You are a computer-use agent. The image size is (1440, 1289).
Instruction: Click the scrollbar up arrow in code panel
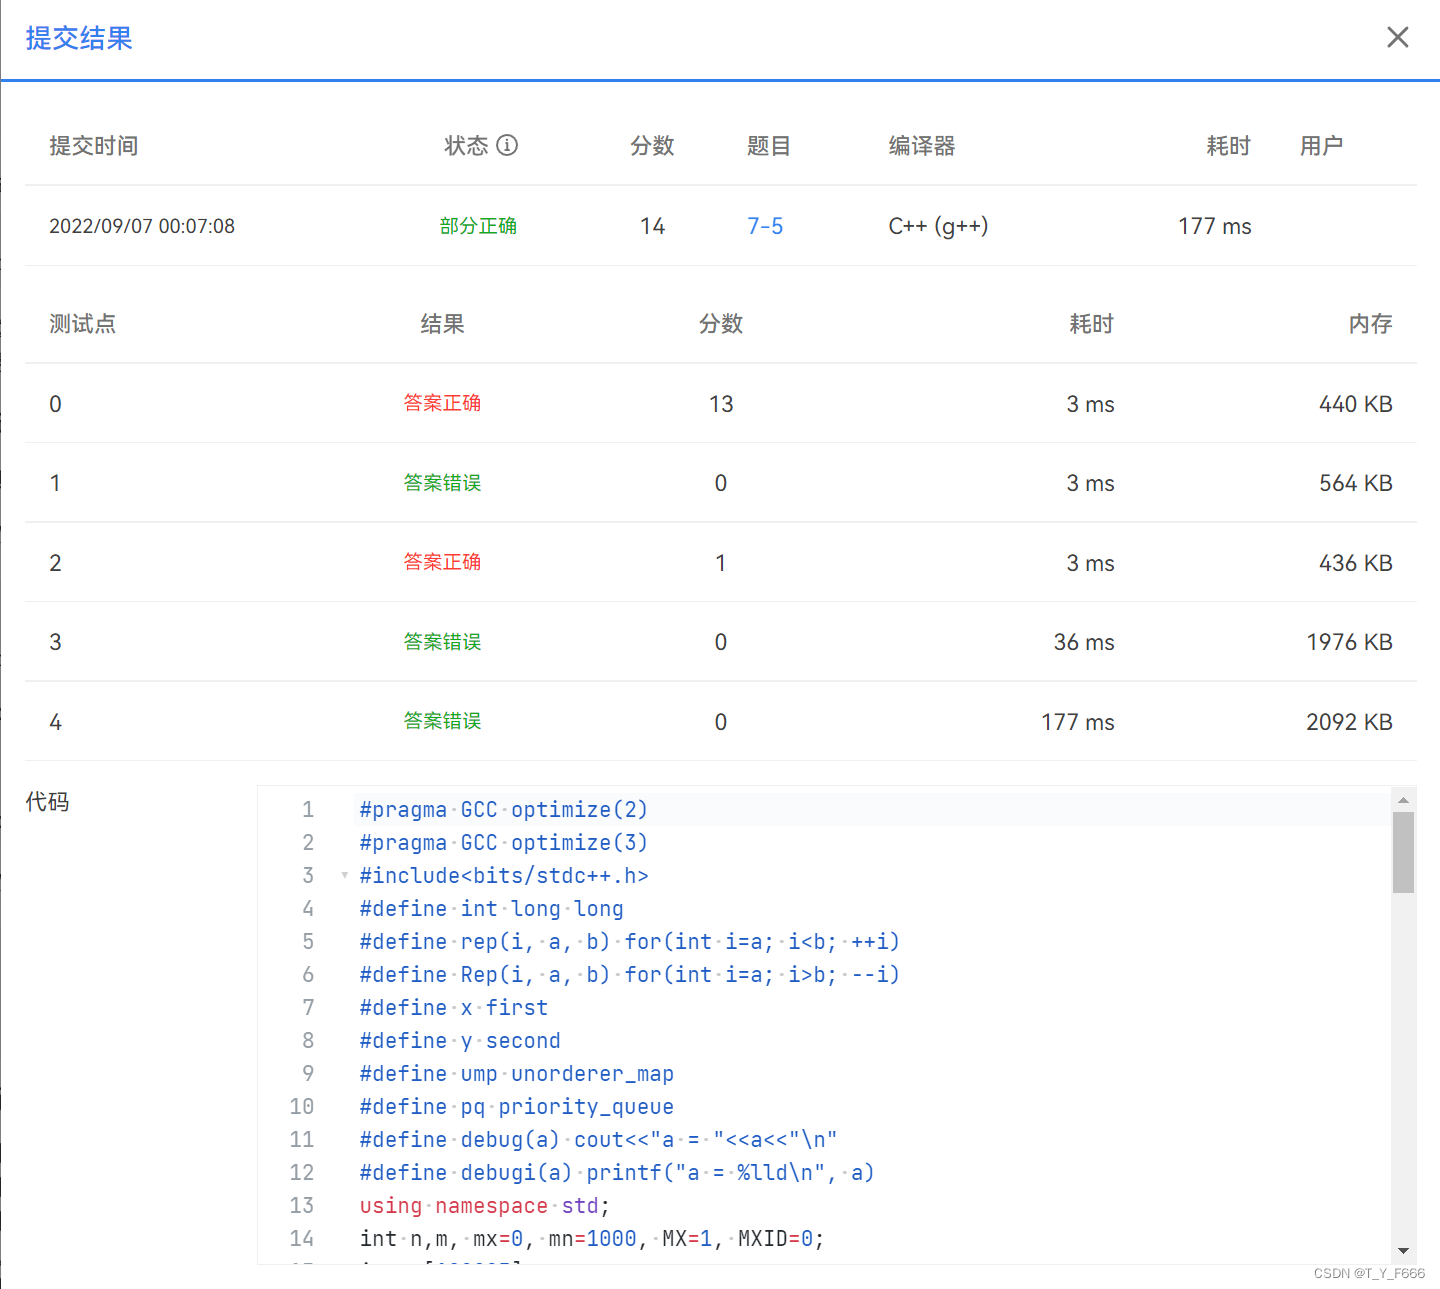click(x=1404, y=799)
